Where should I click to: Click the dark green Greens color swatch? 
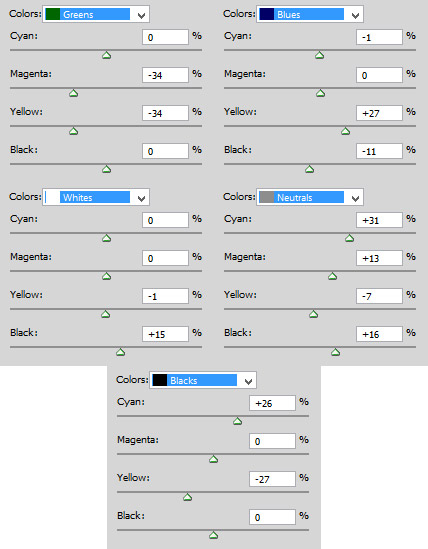[53, 14]
